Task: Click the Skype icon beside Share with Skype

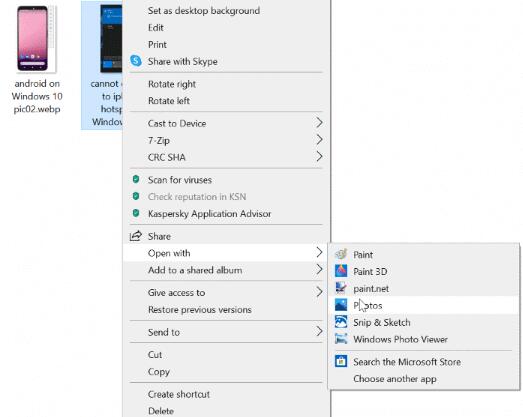Action: pos(136,61)
